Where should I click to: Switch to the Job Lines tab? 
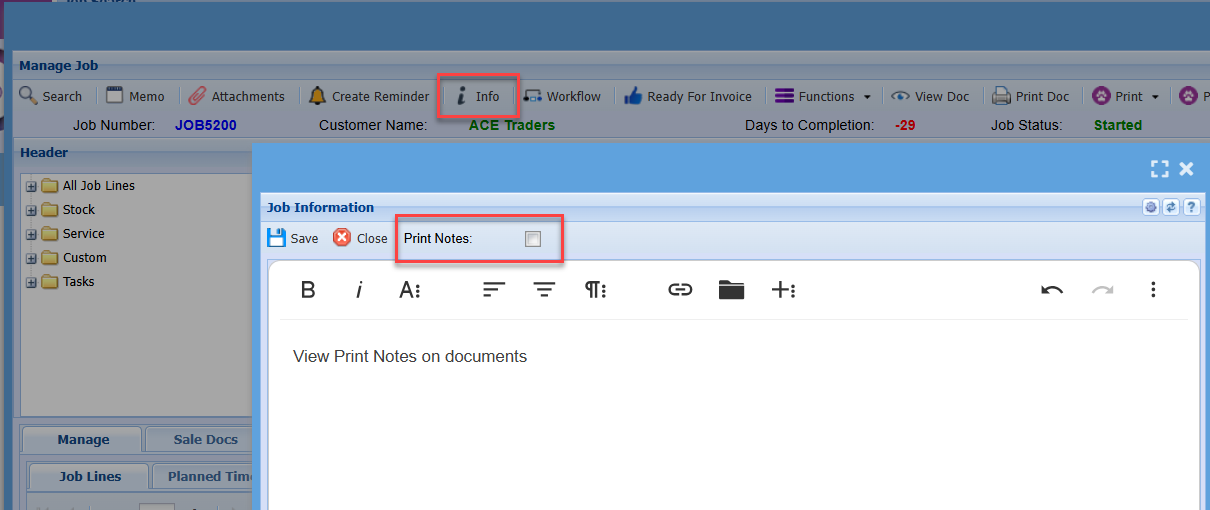(x=90, y=477)
